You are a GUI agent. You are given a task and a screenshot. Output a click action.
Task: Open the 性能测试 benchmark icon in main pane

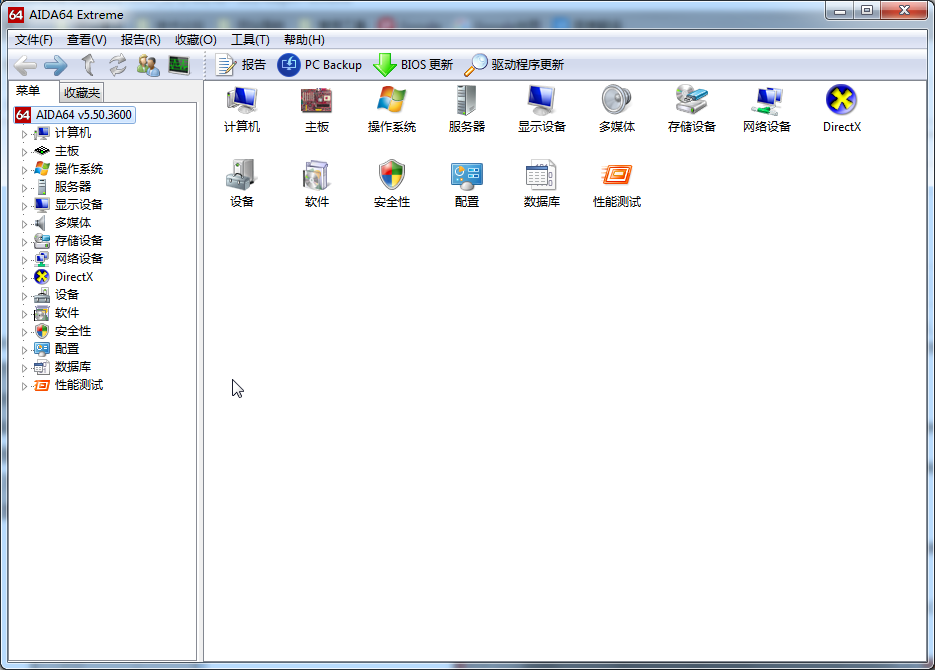pyautogui.click(x=617, y=184)
